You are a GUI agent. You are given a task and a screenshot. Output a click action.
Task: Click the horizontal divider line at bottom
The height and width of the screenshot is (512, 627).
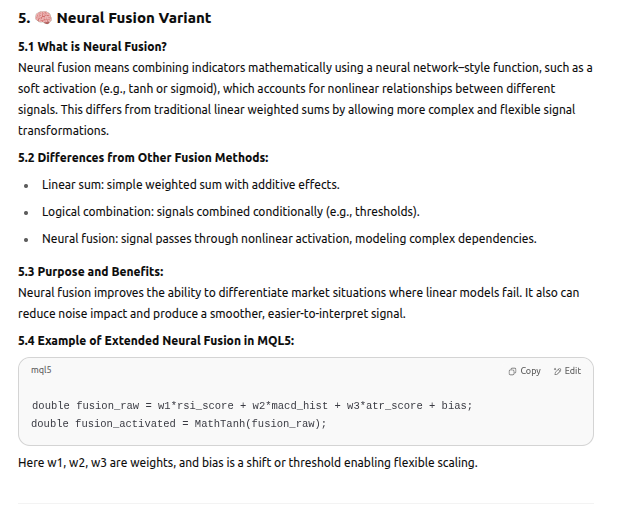[x=305, y=502]
